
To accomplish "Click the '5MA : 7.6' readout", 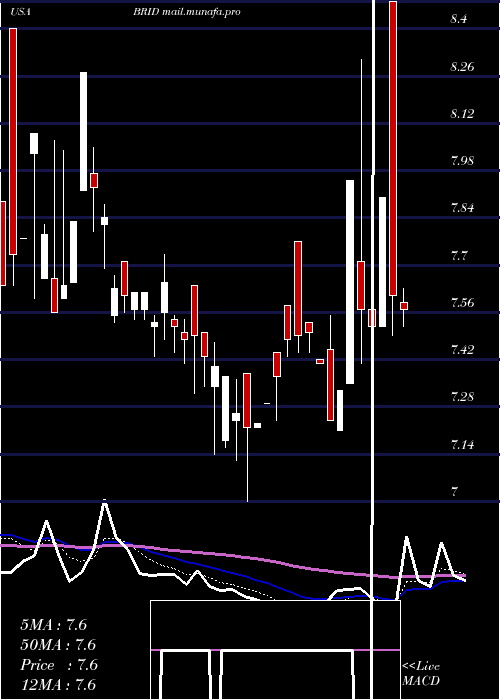I will click(54, 625).
